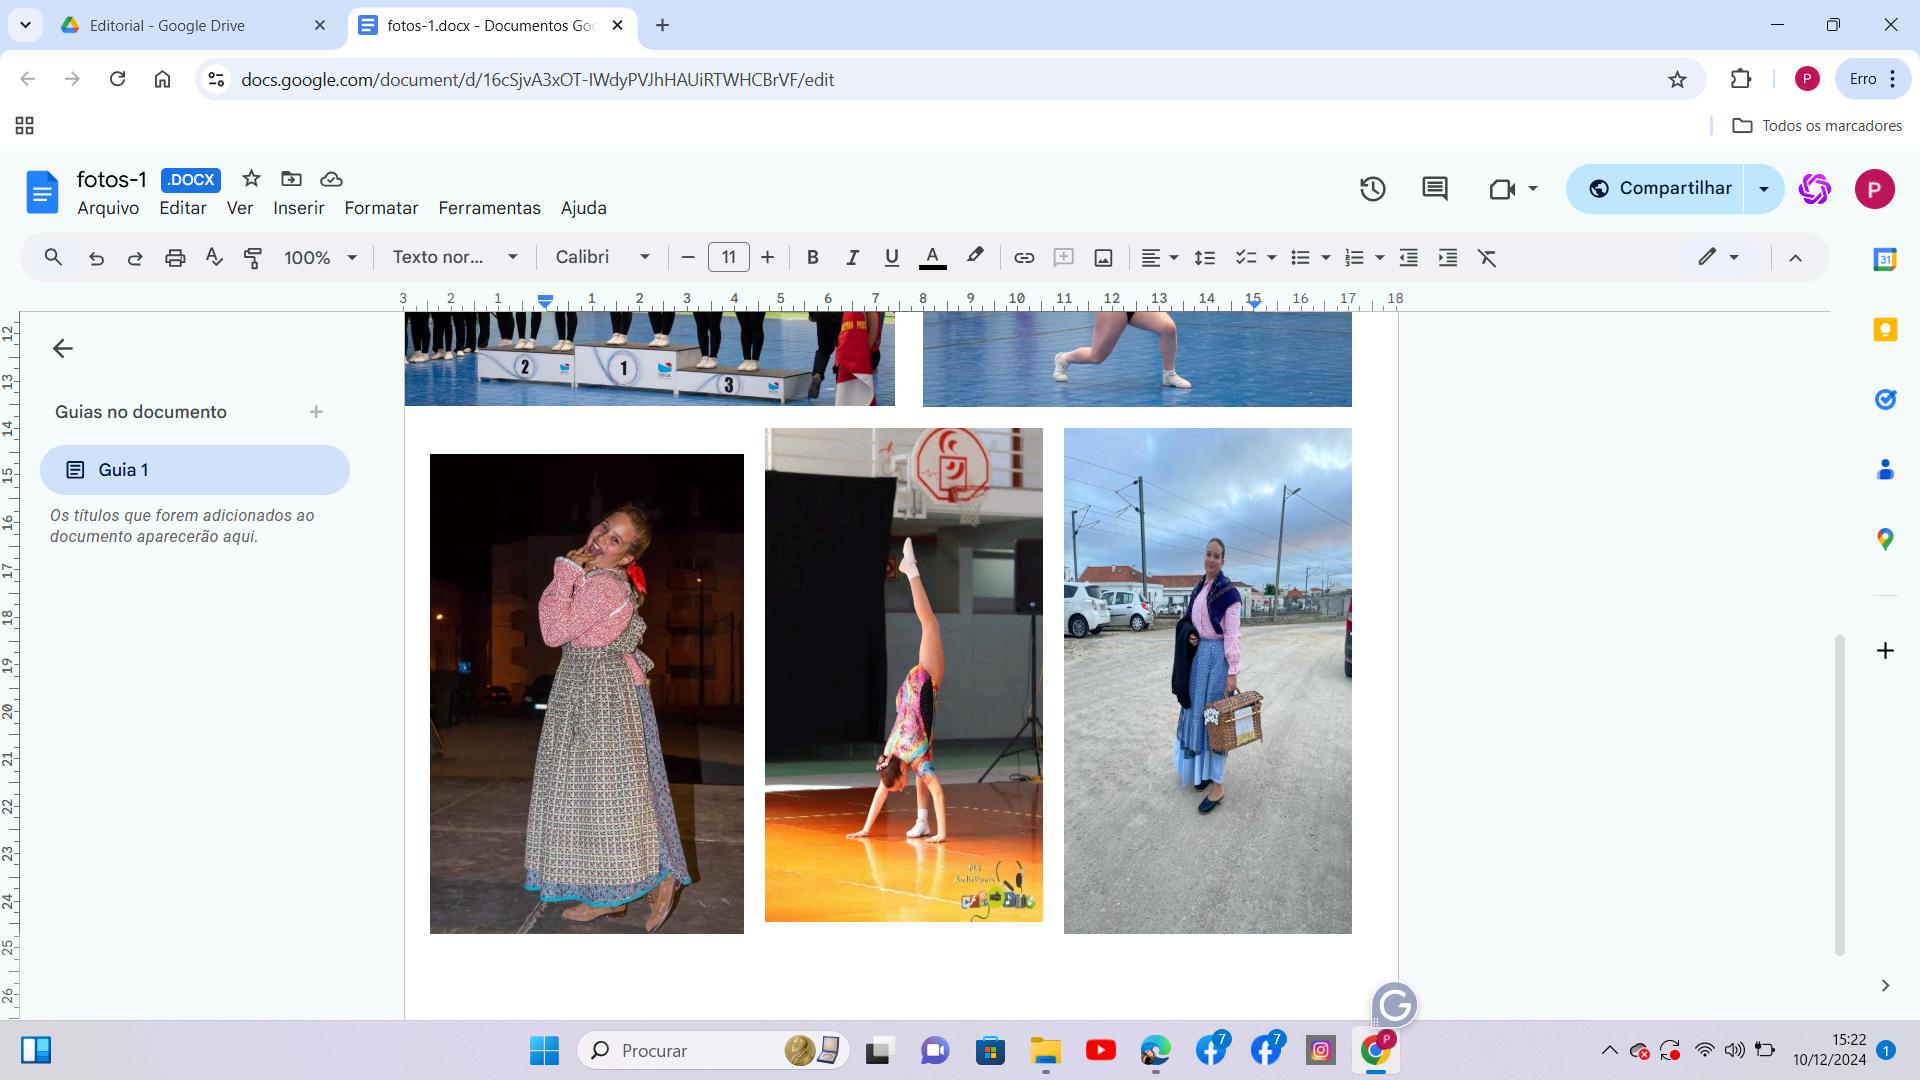Image resolution: width=1920 pixels, height=1080 pixels.
Task: Toggle underline formatting
Action: 891,258
